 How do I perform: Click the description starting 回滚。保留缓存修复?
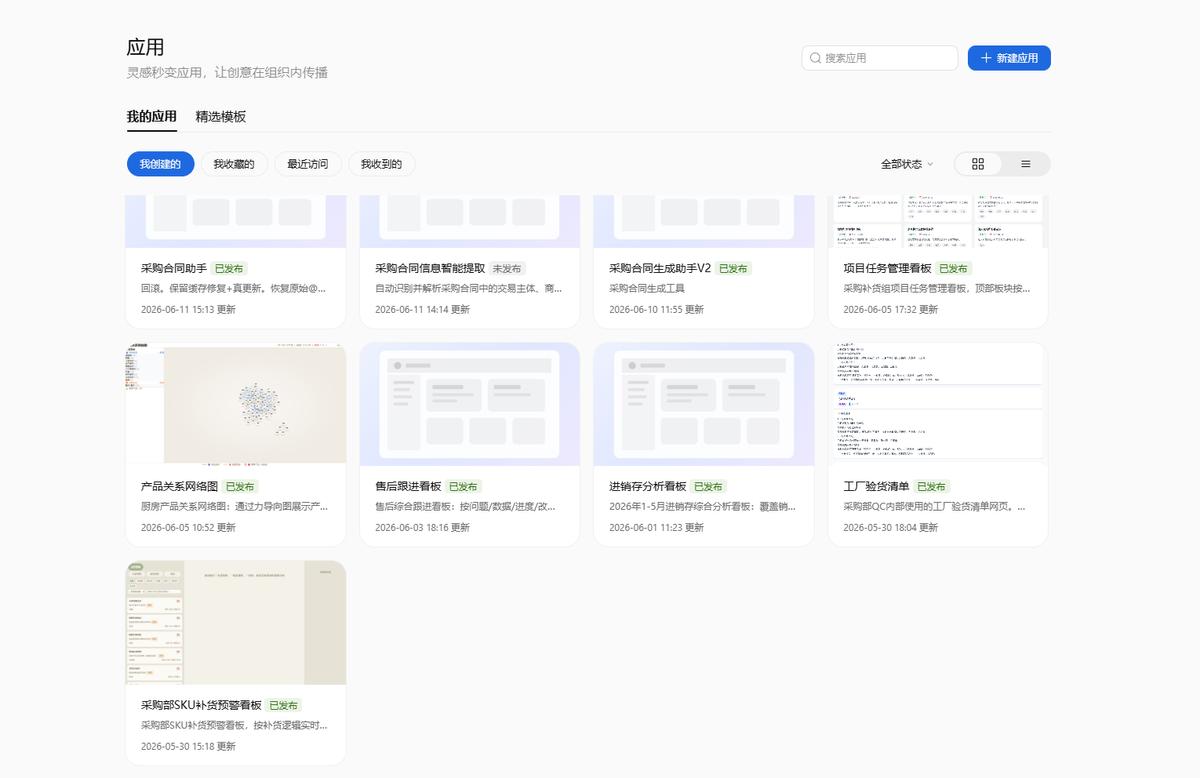[234, 289]
